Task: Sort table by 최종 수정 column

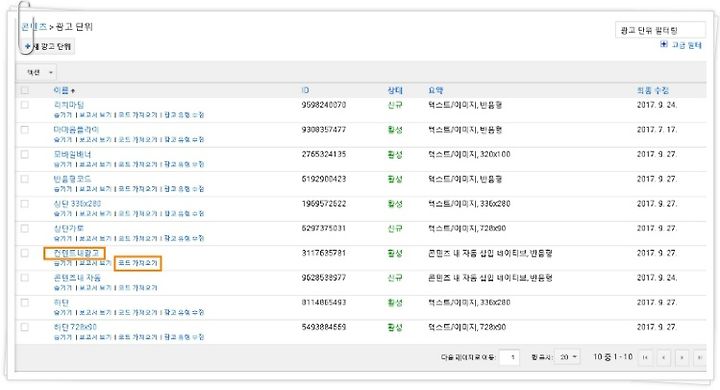Action: pos(652,90)
